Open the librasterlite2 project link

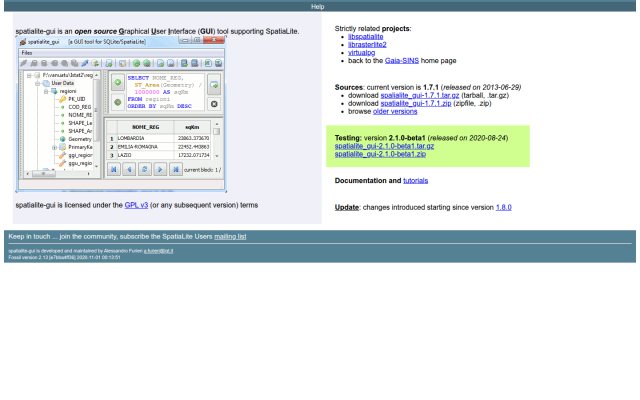click(x=367, y=44)
